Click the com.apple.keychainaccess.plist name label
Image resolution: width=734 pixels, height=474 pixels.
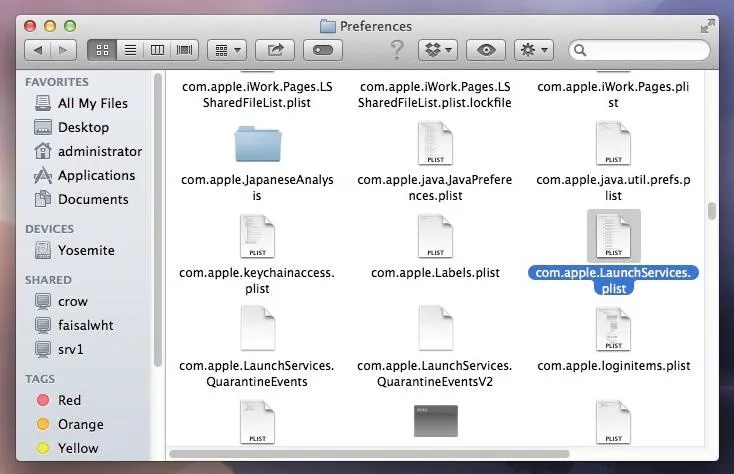(257, 280)
